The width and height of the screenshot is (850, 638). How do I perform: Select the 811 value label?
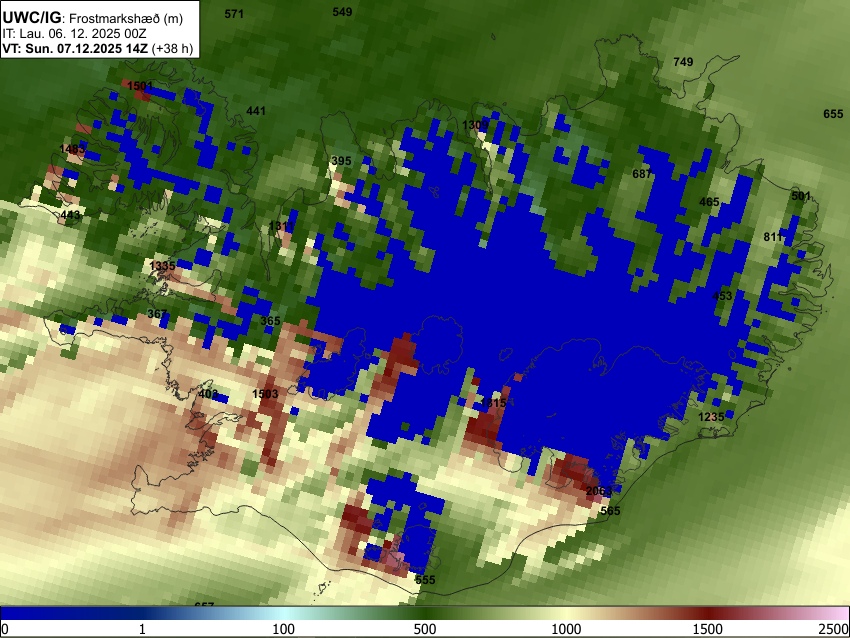[773, 237]
